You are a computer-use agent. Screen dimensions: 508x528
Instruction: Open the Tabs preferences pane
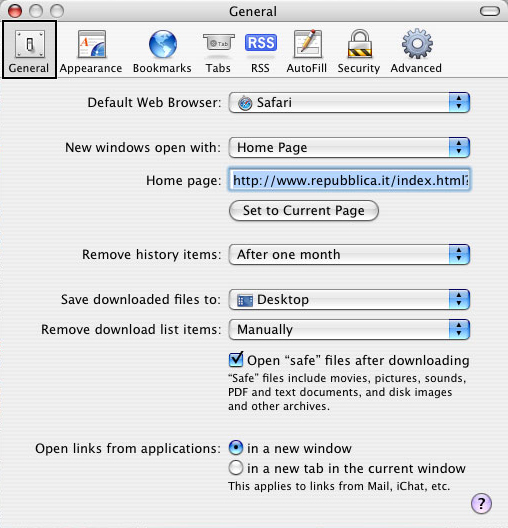click(x=218, y=51)
